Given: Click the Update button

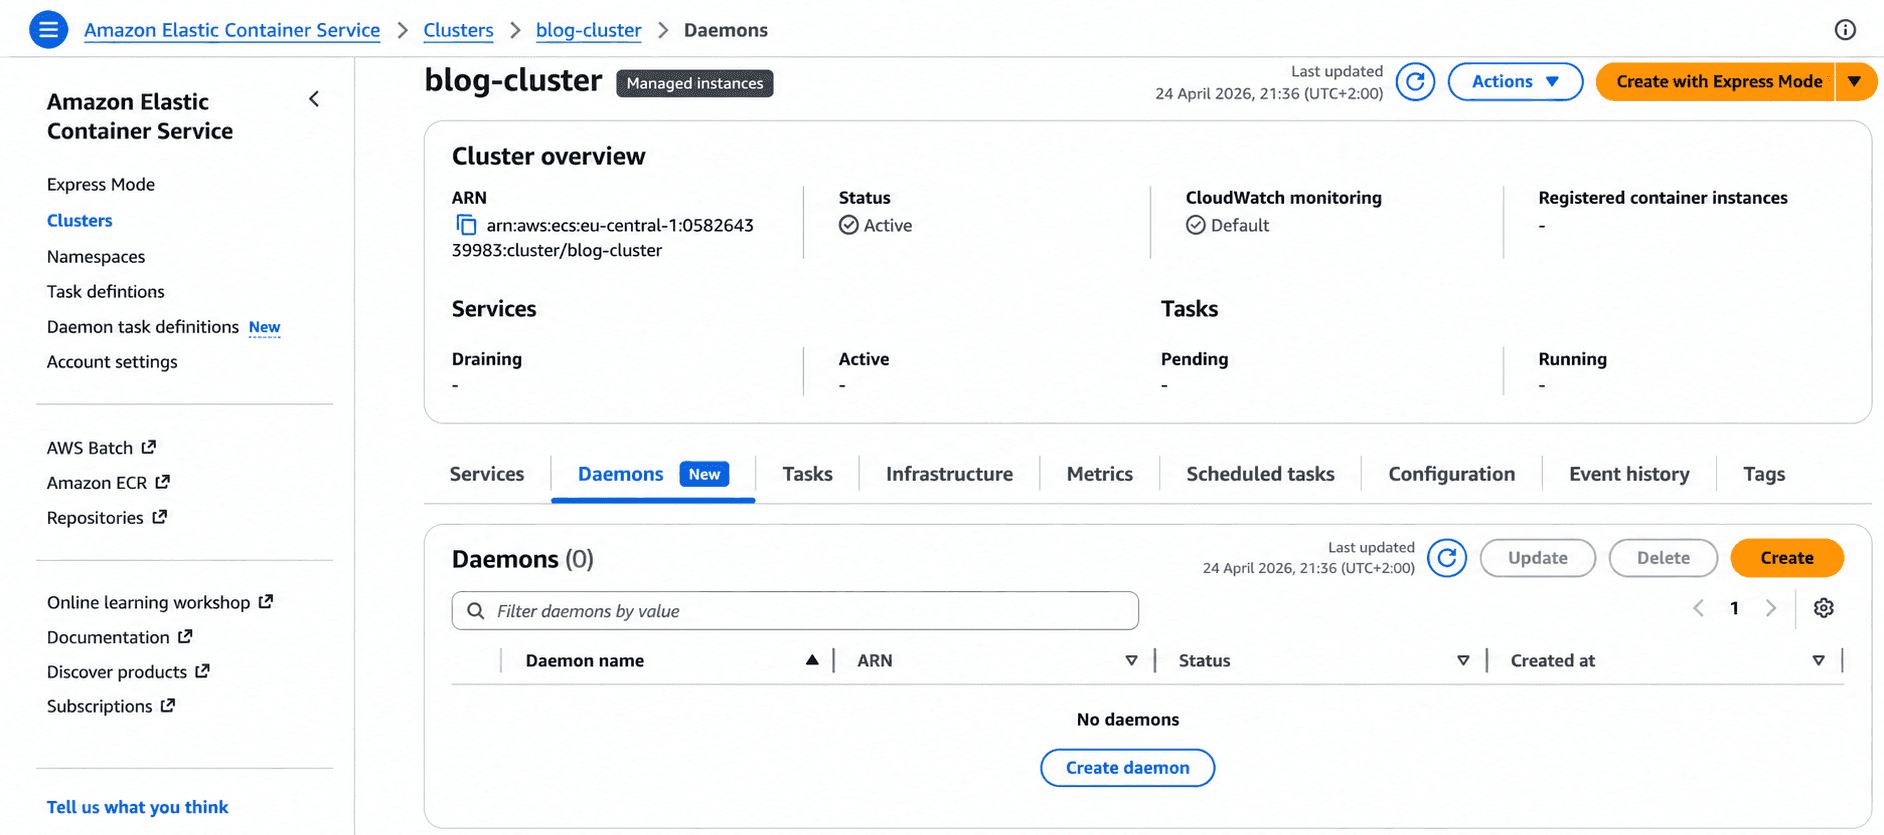Looking at the screenshot, I should tap(1537, 558).
